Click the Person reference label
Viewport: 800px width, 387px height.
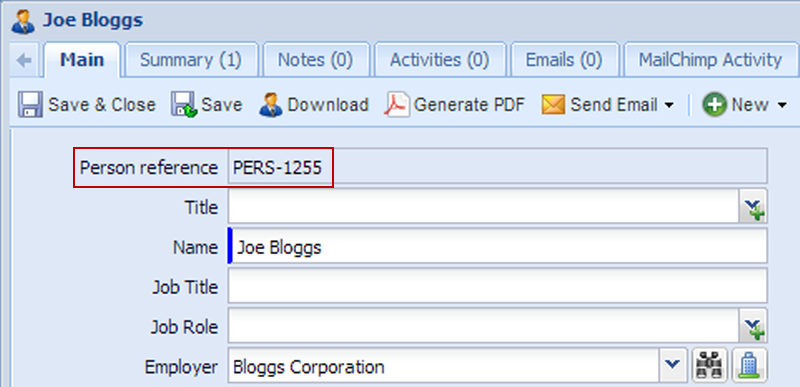tap(149, 167)
